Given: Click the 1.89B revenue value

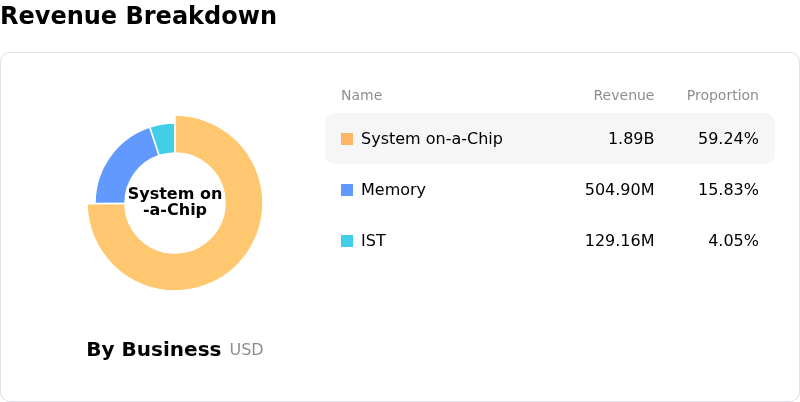Looking at the screenshot, I should coord(631,139).
